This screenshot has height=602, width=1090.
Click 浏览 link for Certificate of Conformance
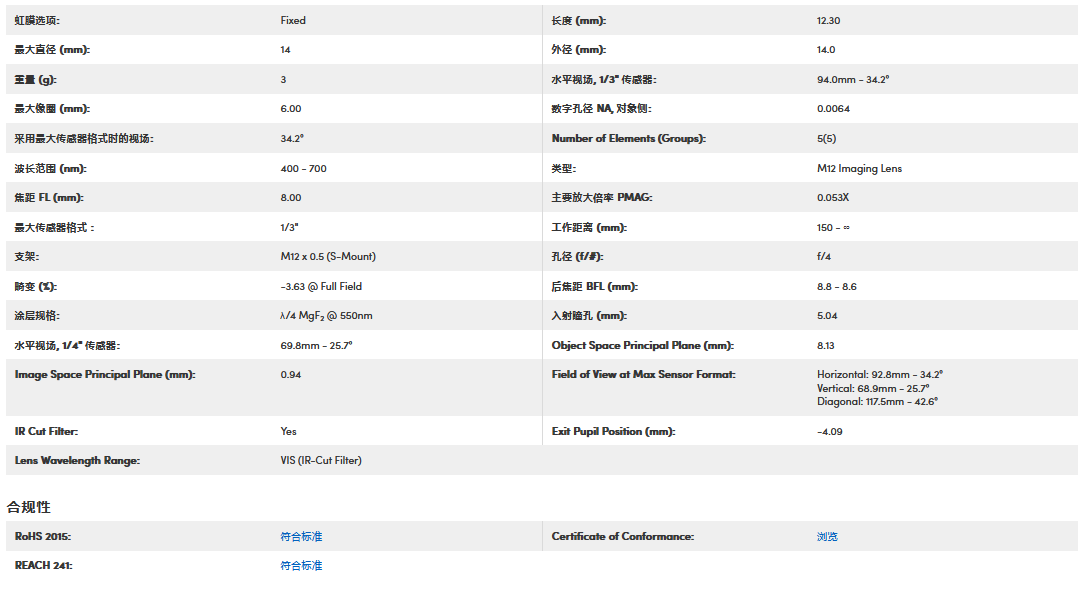pos(827,537)
